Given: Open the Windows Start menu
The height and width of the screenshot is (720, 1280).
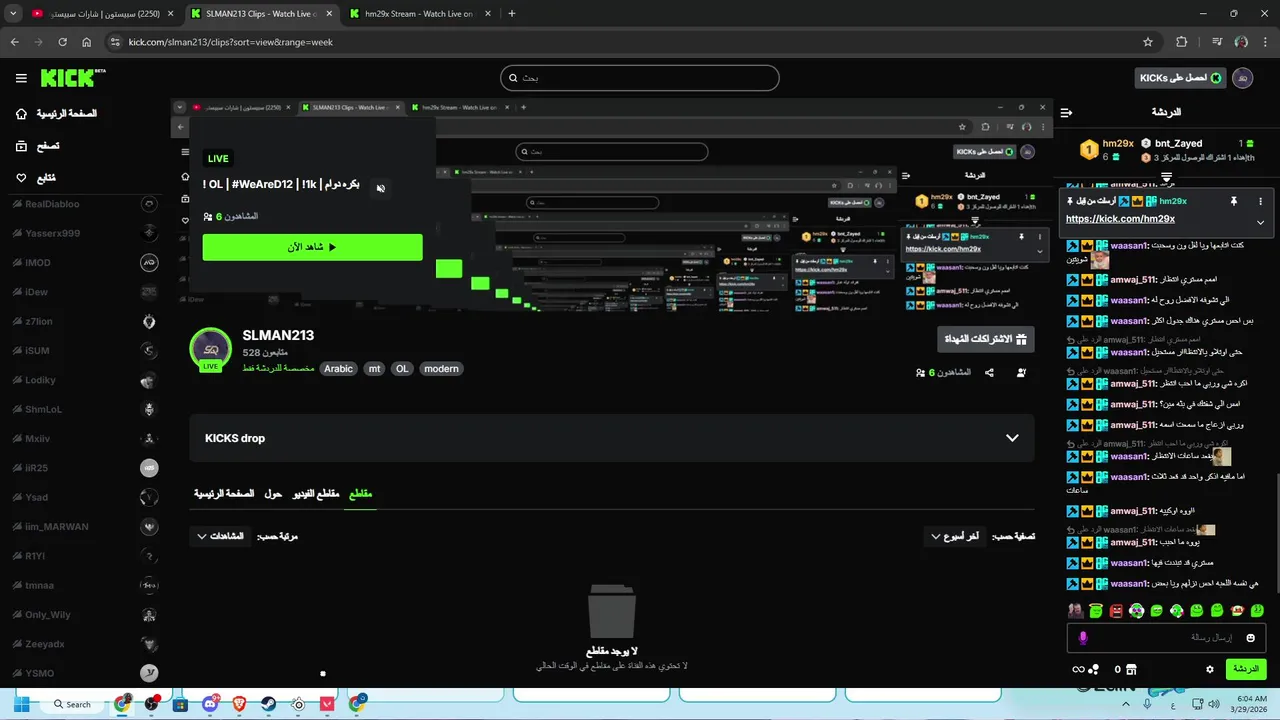Looking at the screenshot, I should pyautogui.click(x=22, y=704).
